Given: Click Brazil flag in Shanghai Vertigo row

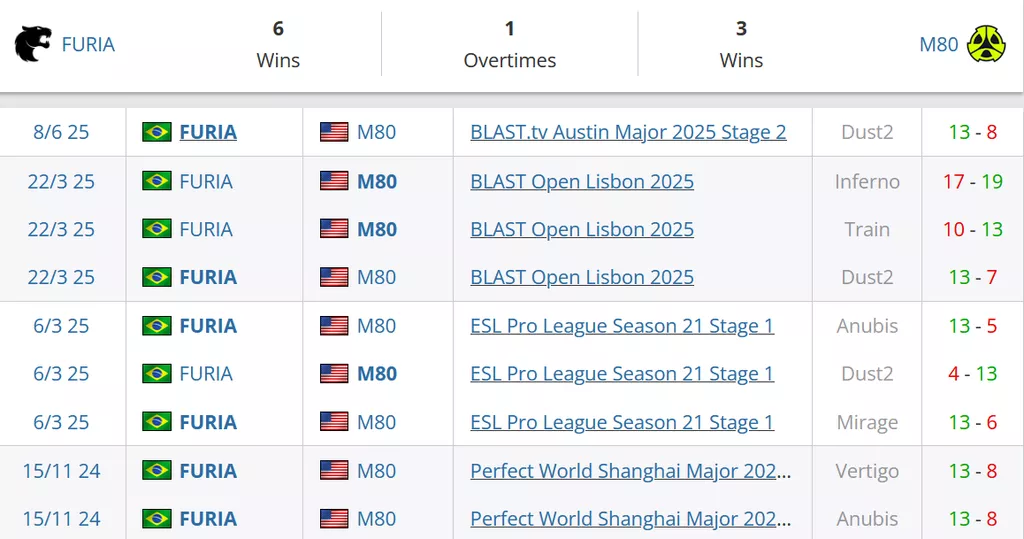Looking at the screenshot, I should tap(157, 471).
